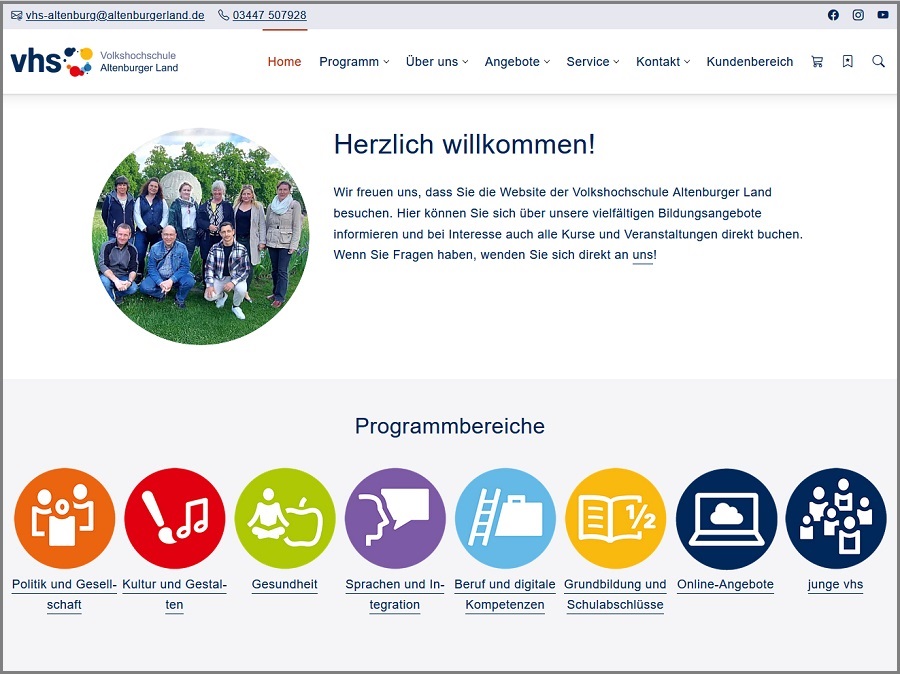Open the yellow Grundbildung book icon

pyautogui.click(x=615, y=519)
